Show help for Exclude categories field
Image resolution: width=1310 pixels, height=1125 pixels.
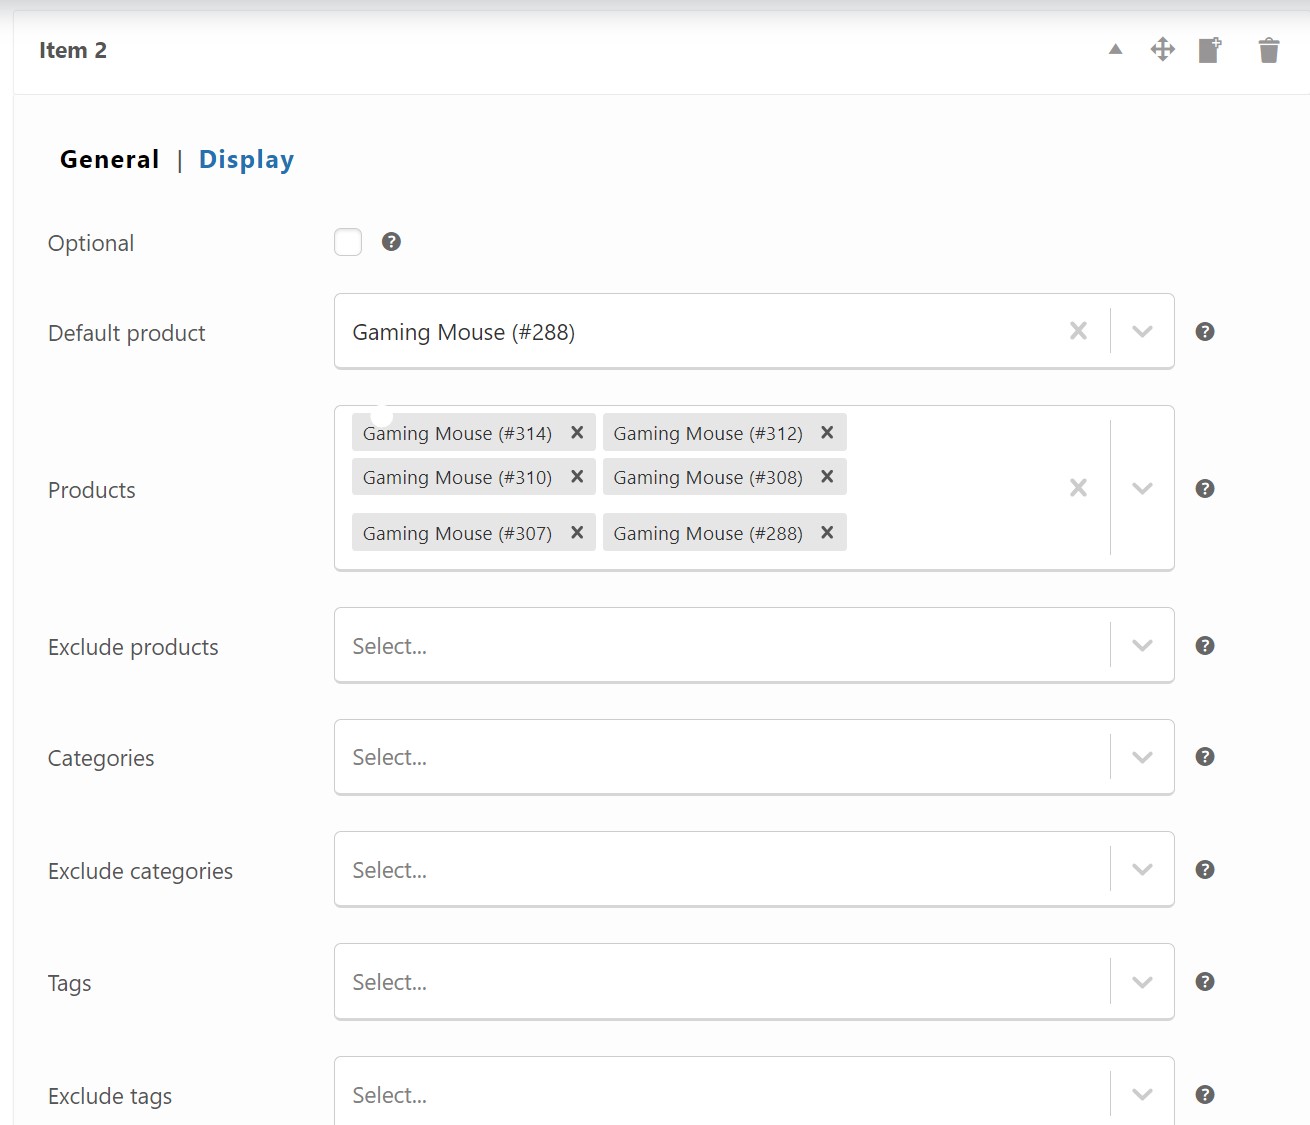(x=1205, y=870)
